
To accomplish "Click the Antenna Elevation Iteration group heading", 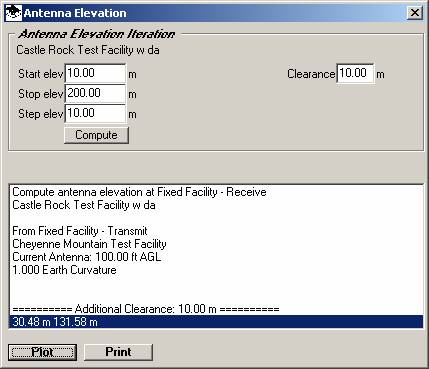I will point(97,34).
